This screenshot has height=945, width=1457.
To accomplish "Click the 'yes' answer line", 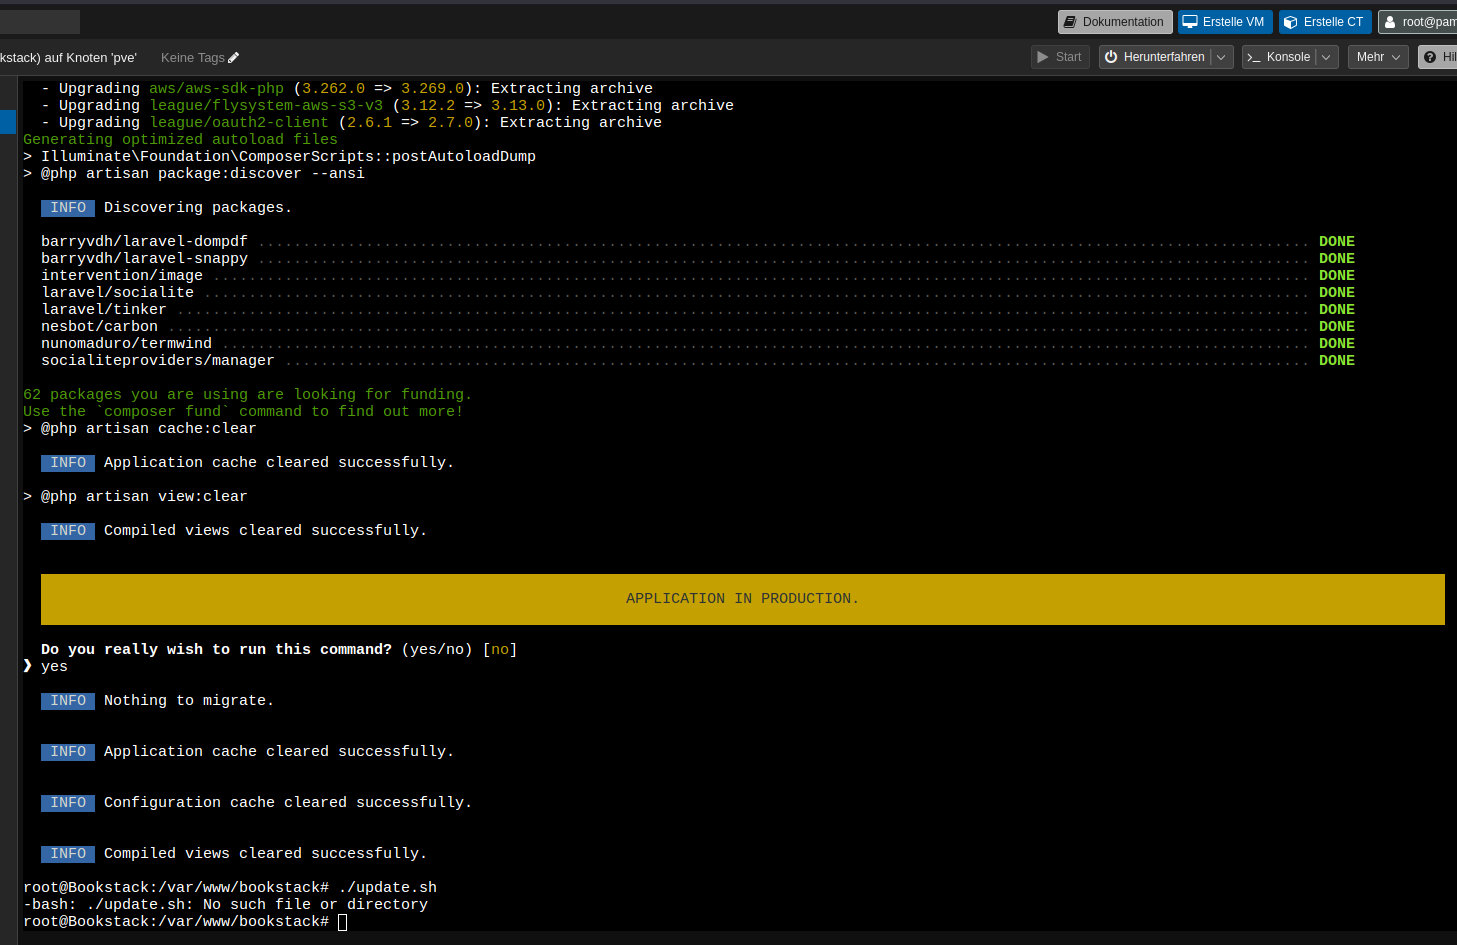I will pos(46,667).
